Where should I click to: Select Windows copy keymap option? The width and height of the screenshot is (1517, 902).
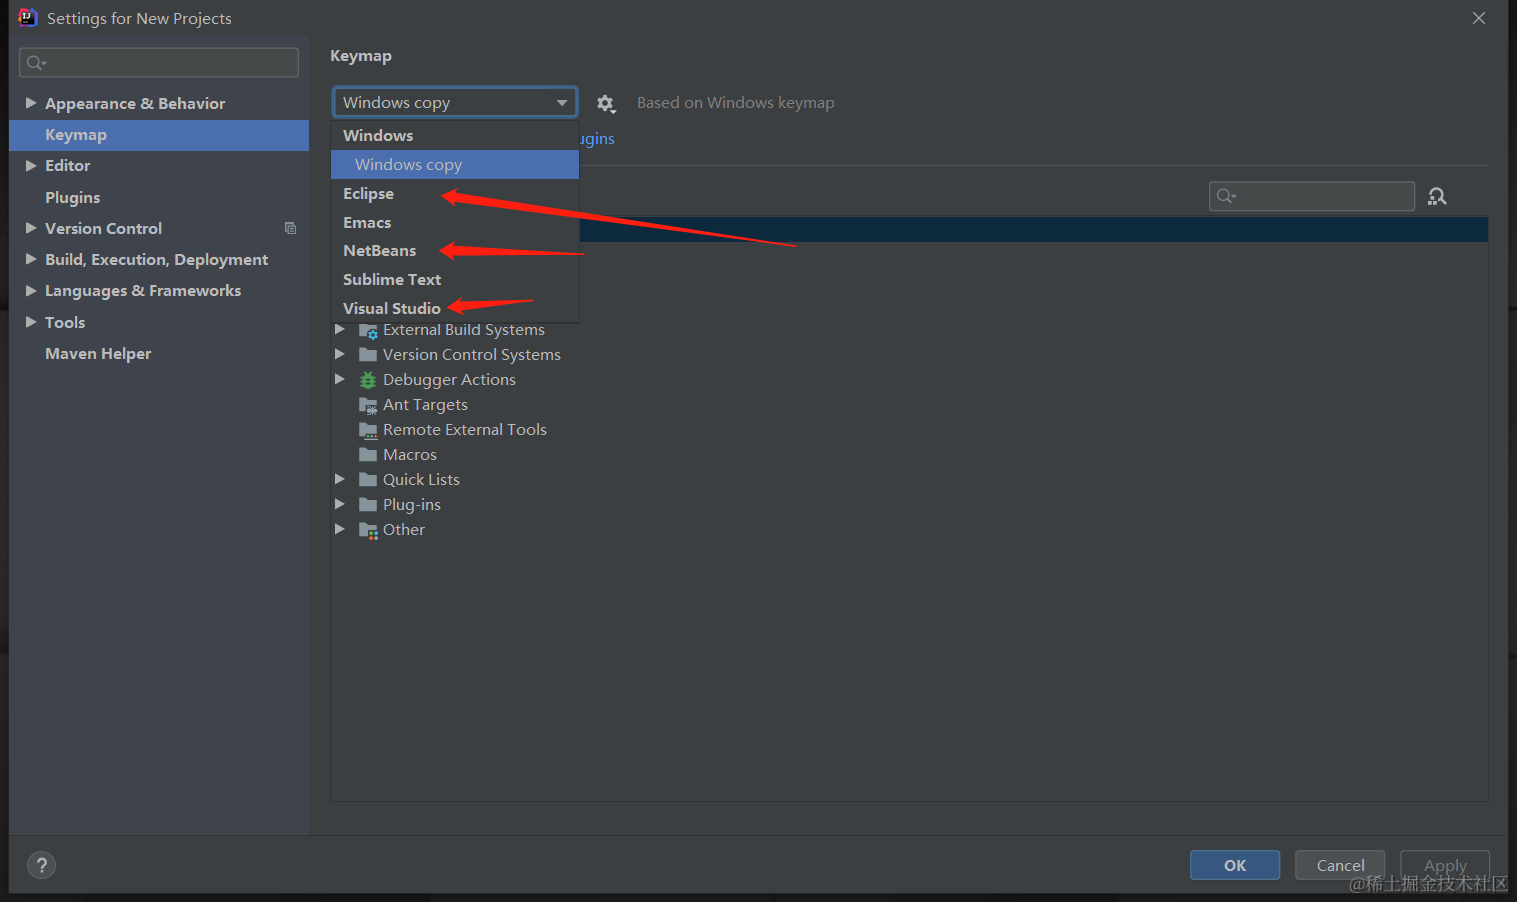point(455,164)
